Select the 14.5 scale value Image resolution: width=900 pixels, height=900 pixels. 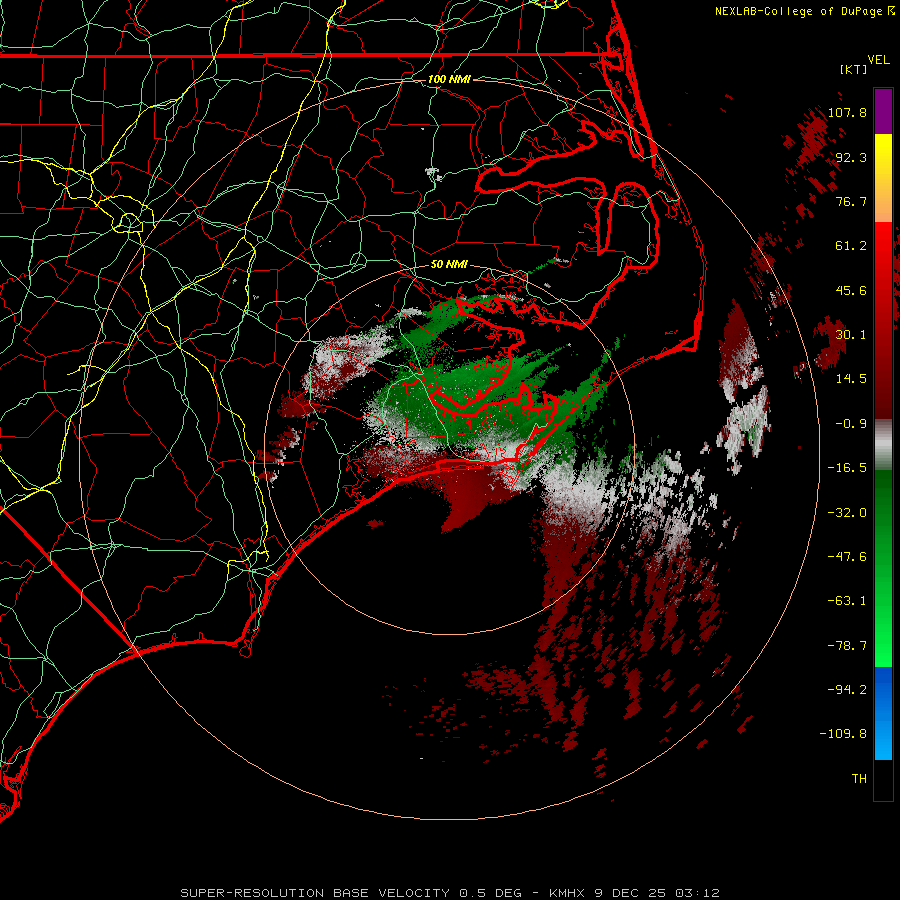[x=851, y=379]
